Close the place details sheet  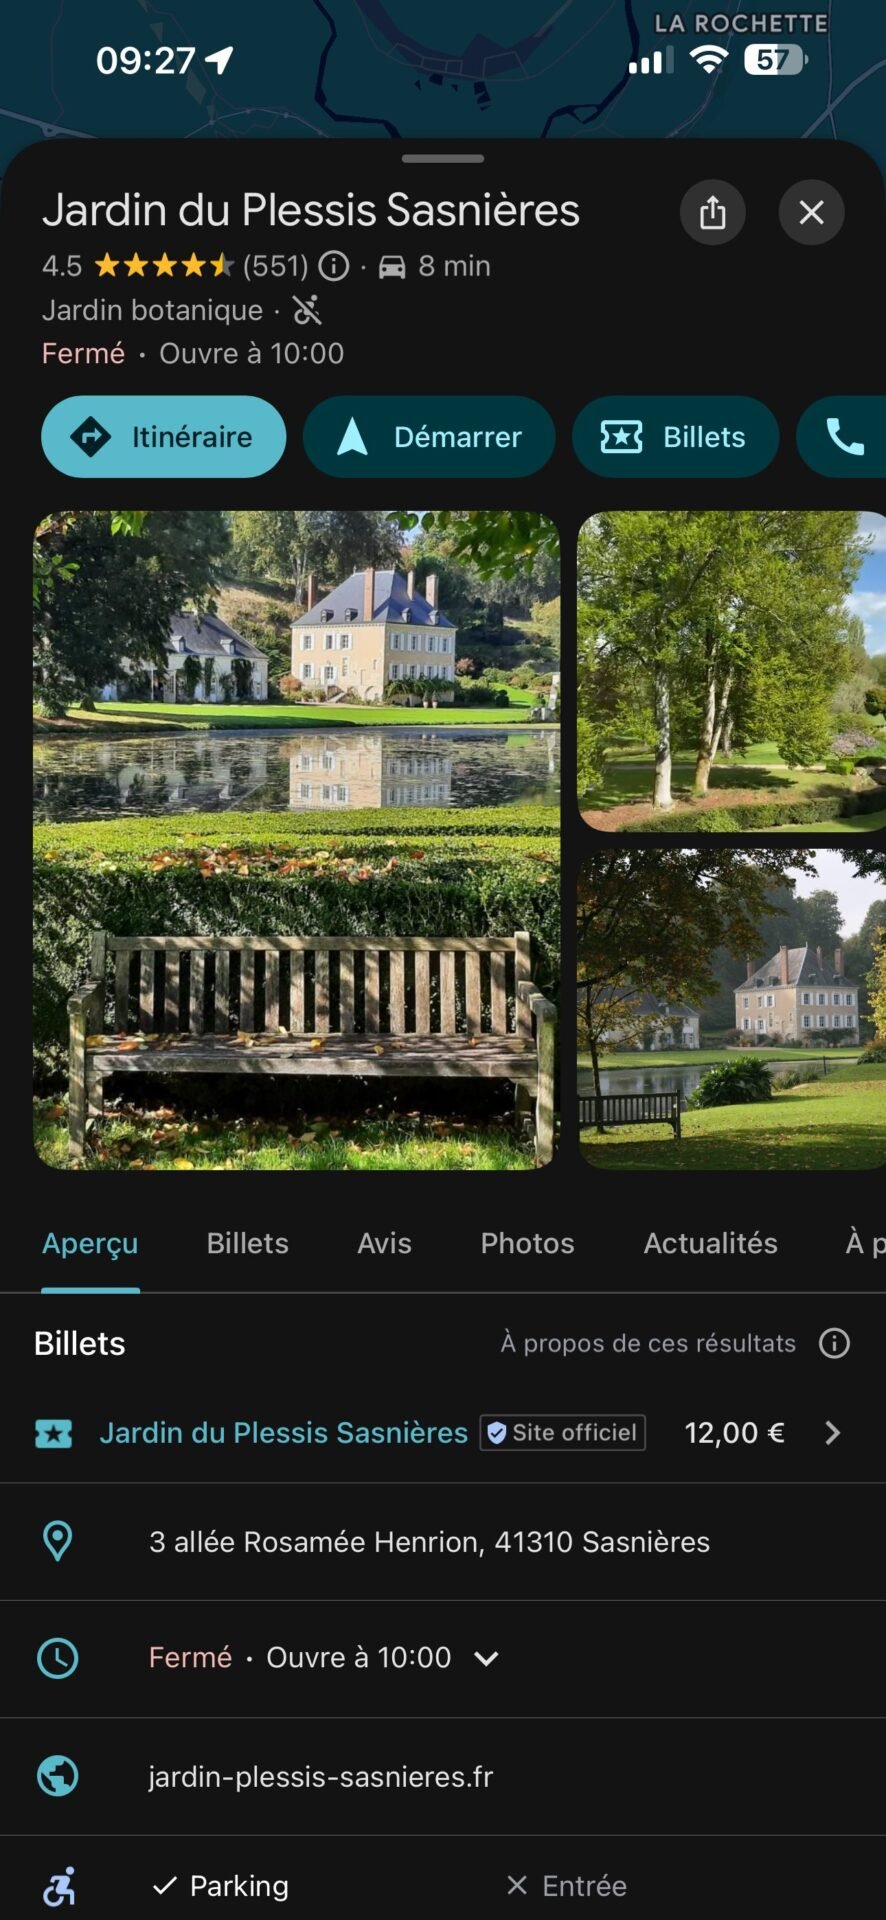(811, 212)
